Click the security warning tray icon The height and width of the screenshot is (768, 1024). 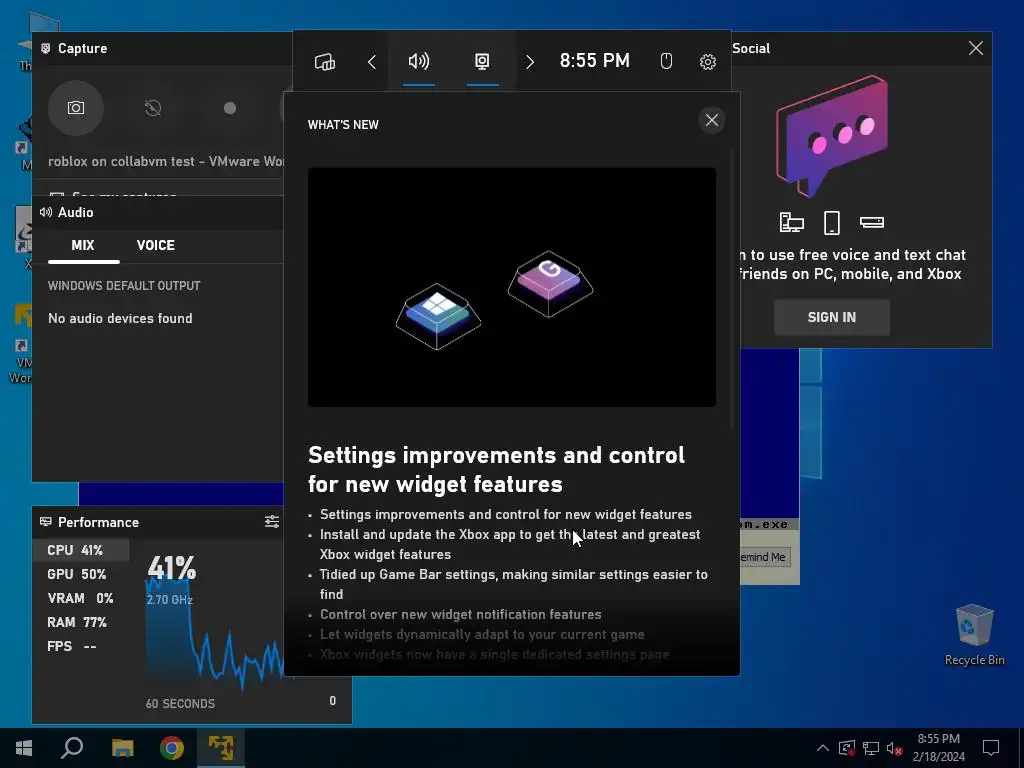(847, 748)
